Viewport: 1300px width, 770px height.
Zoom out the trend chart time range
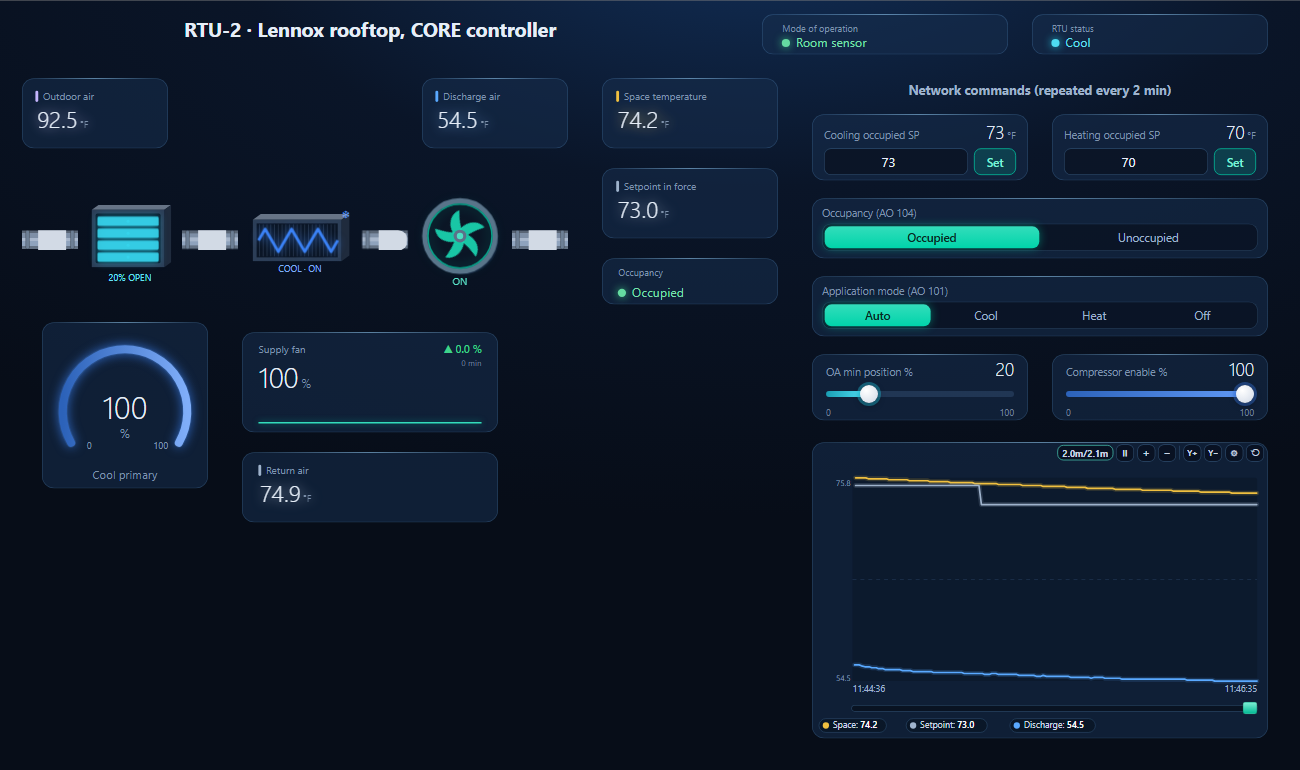[x=1167, y=453]
